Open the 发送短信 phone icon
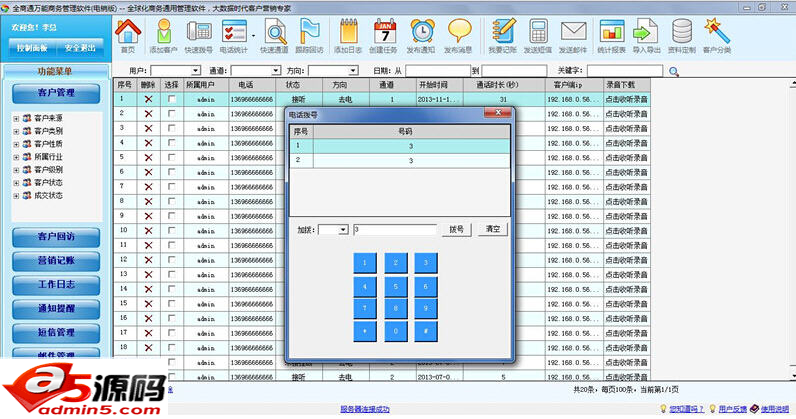This screenshot has width=796, height=419. point(538,31)
